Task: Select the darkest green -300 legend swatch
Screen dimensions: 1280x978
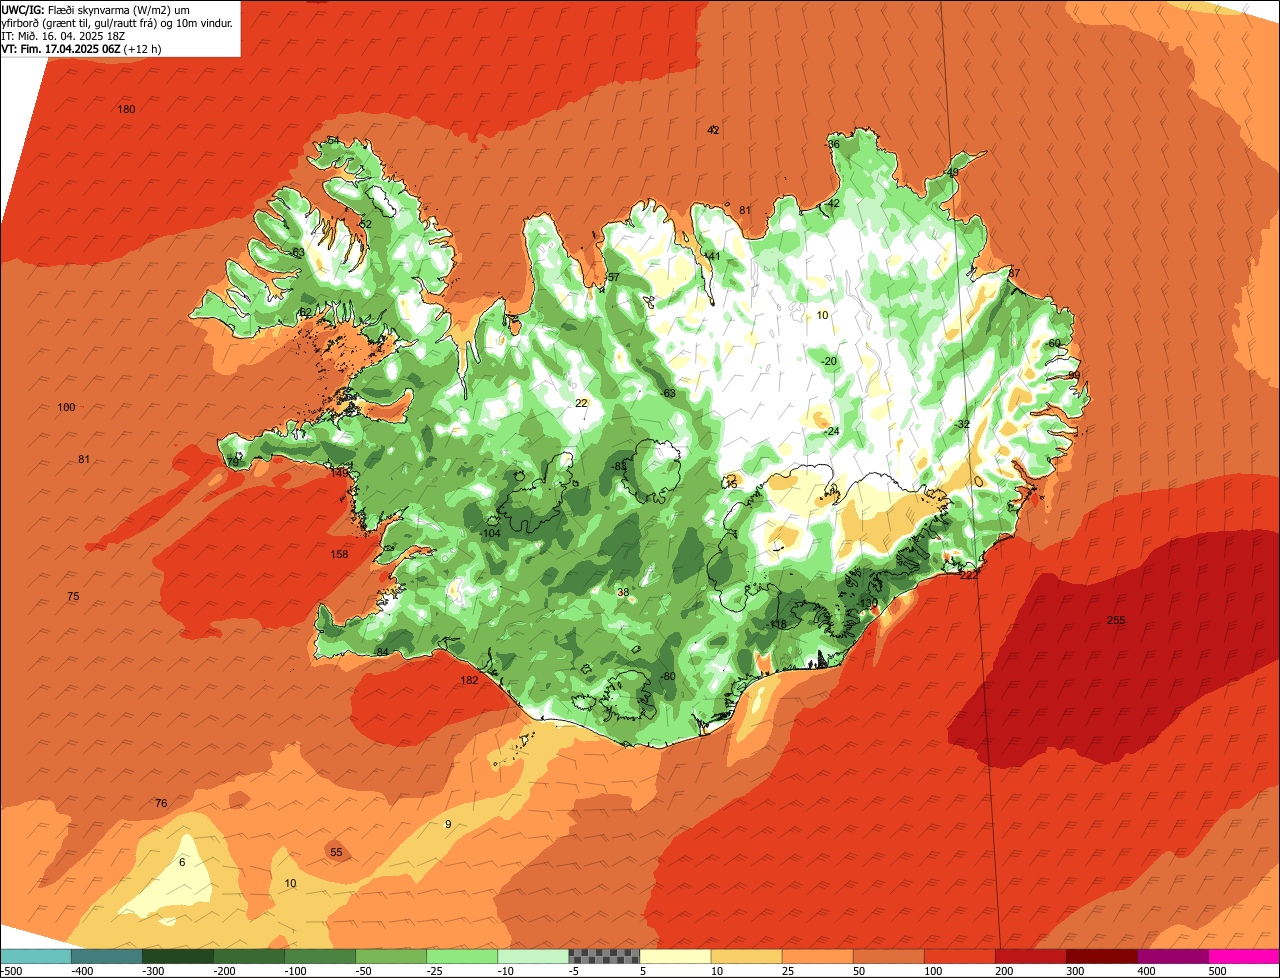Action: tap(178, 956)
